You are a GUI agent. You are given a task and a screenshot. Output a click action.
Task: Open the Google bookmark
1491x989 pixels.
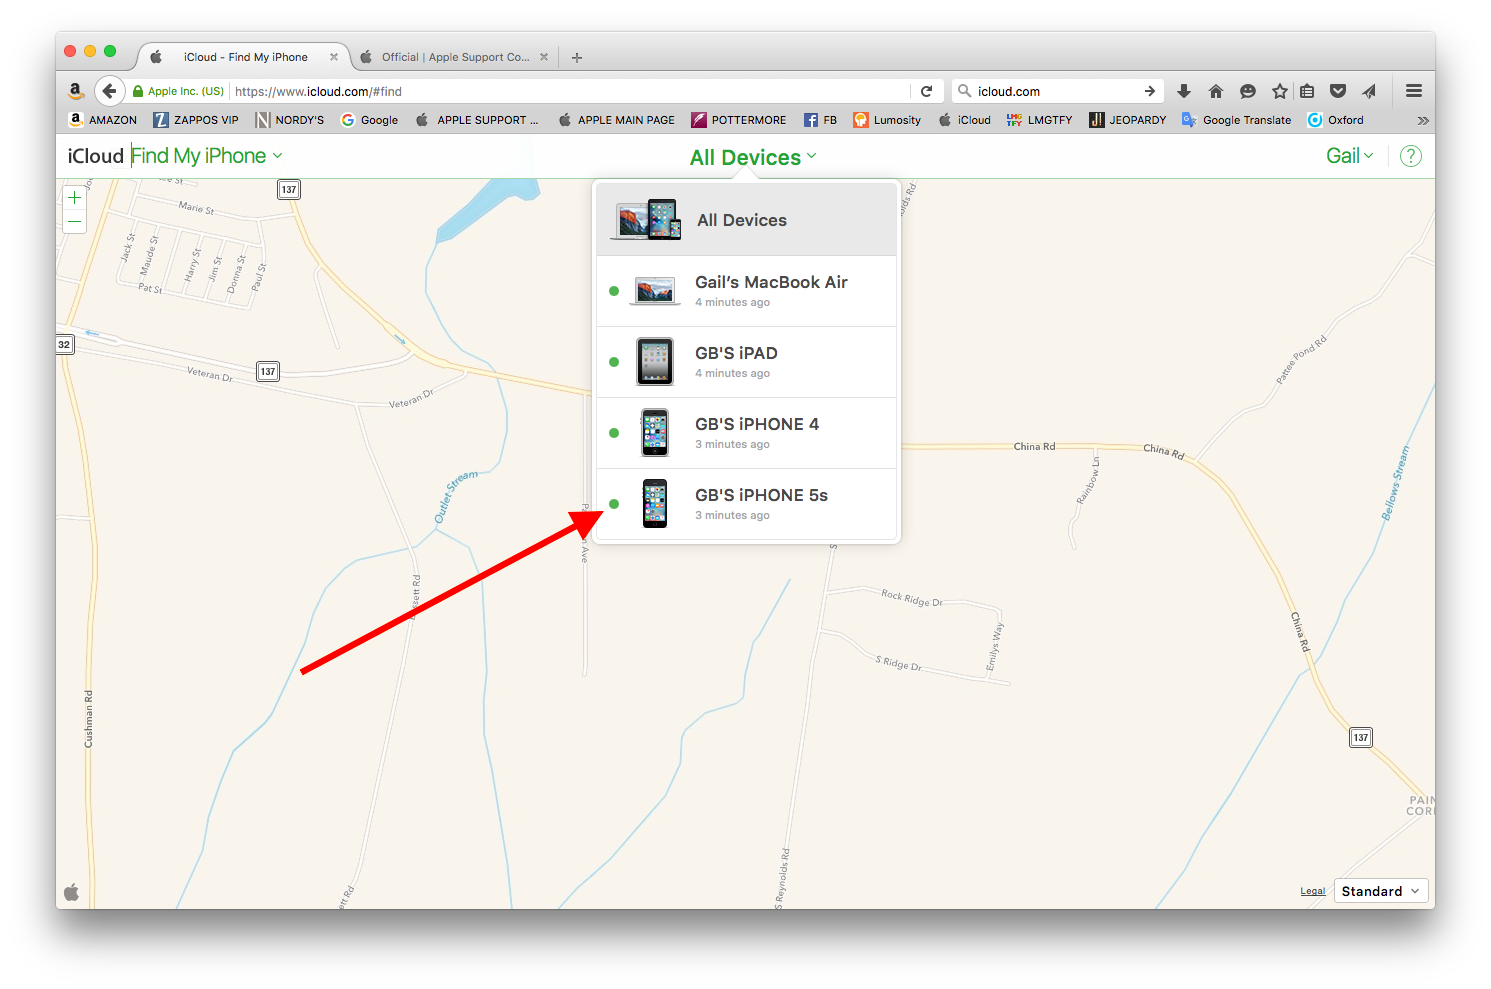pos(369,120)
